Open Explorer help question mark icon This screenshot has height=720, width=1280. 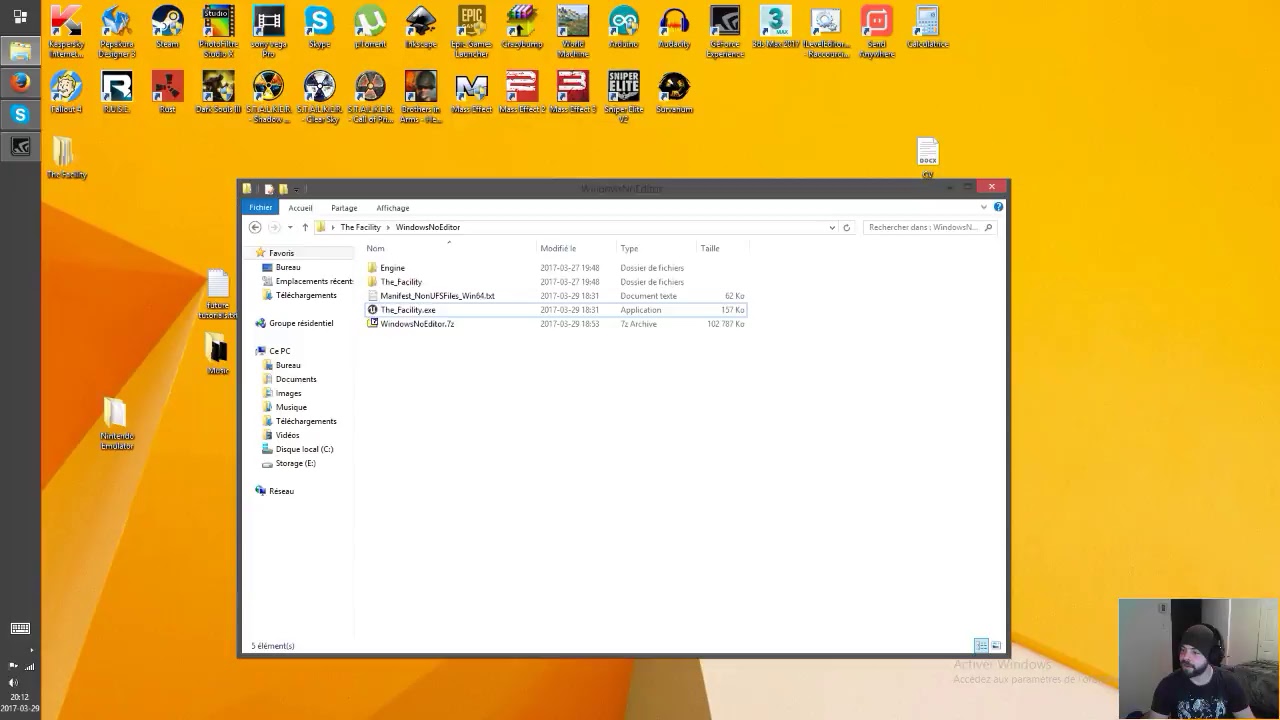pos(998,207)
